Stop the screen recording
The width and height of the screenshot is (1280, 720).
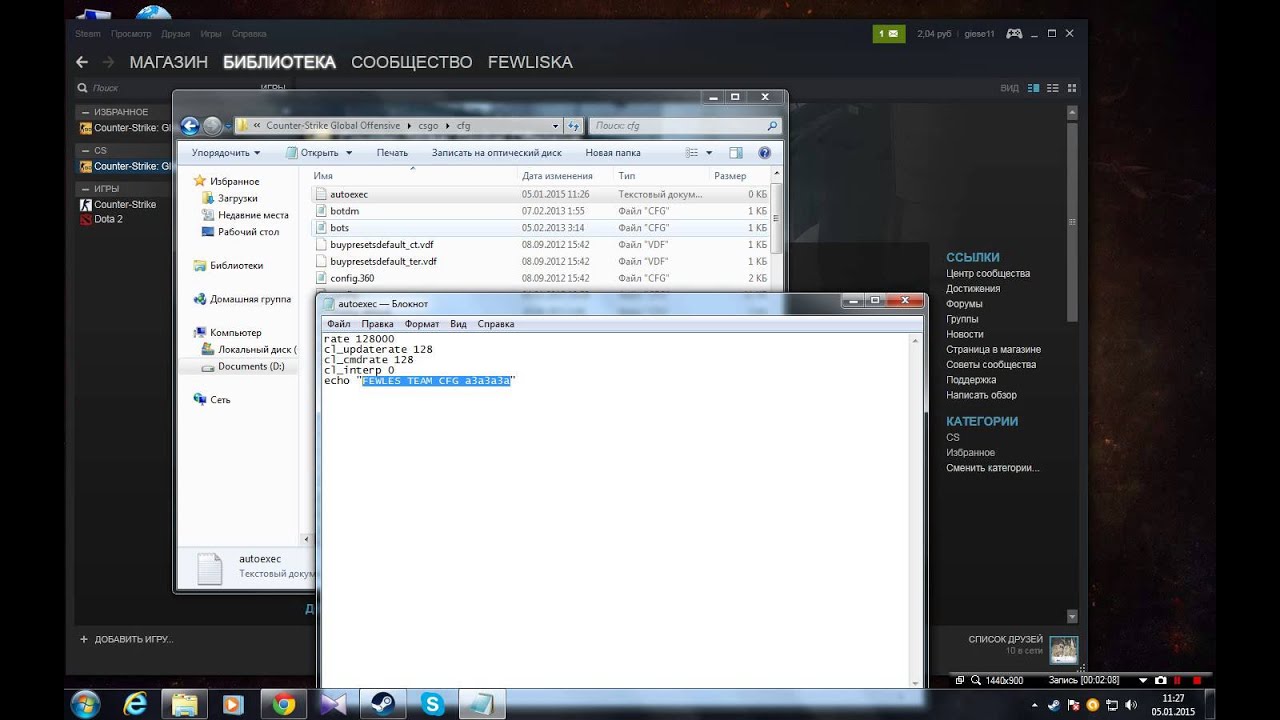tap(1196, 680)
